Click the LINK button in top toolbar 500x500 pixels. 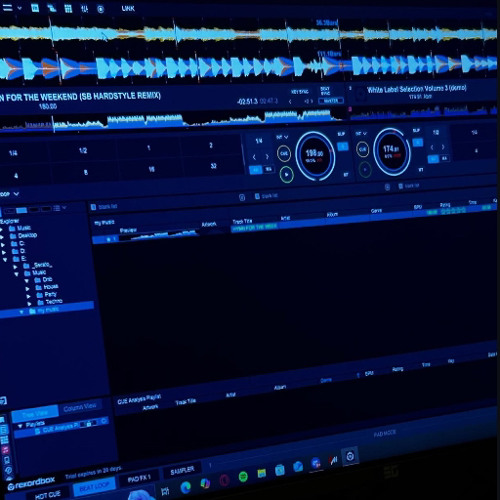pos(128,8)
